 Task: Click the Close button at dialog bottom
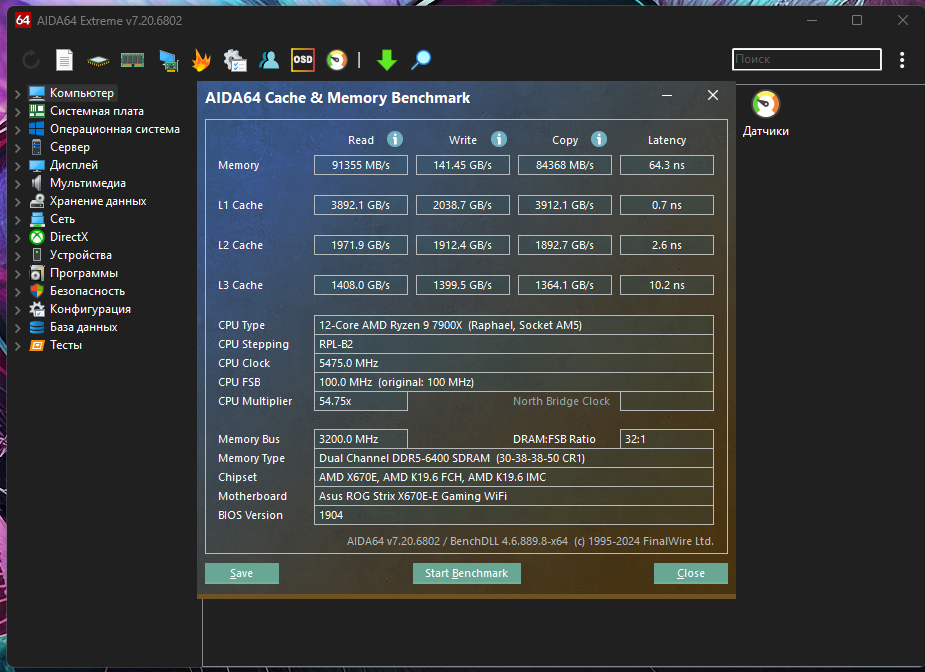point(690,573)
